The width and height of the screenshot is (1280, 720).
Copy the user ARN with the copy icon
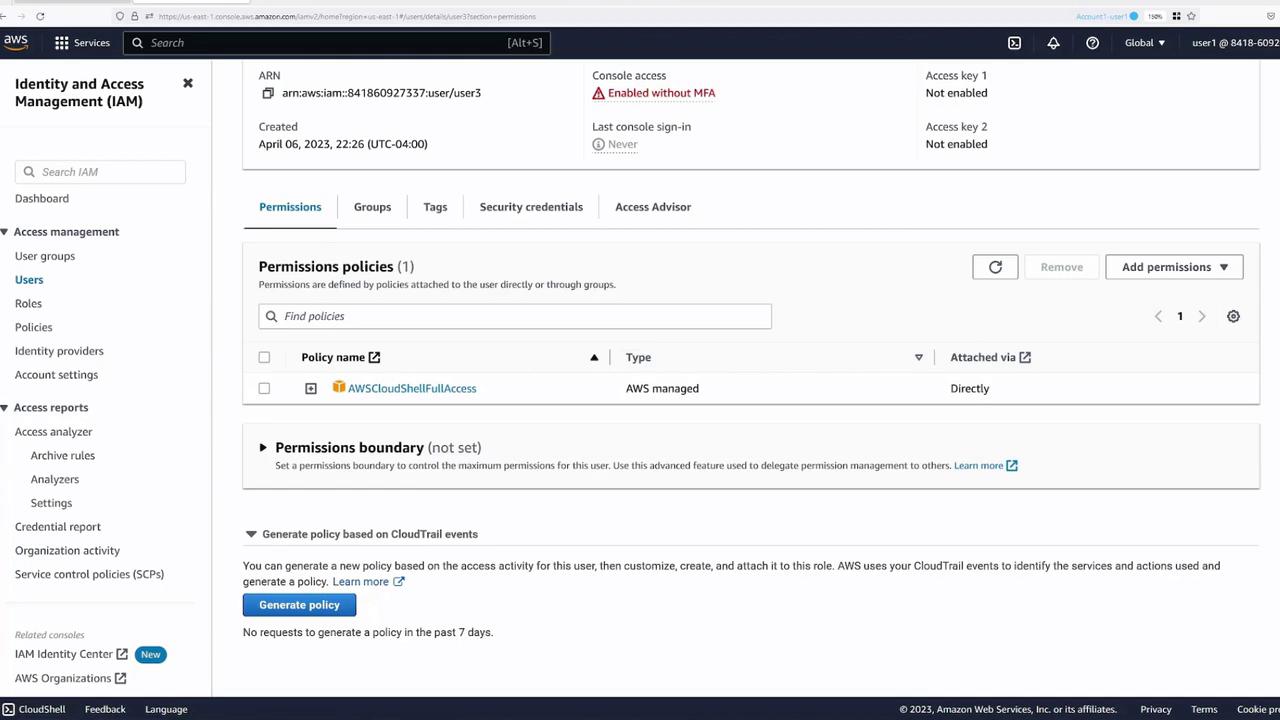click(268, 93)
